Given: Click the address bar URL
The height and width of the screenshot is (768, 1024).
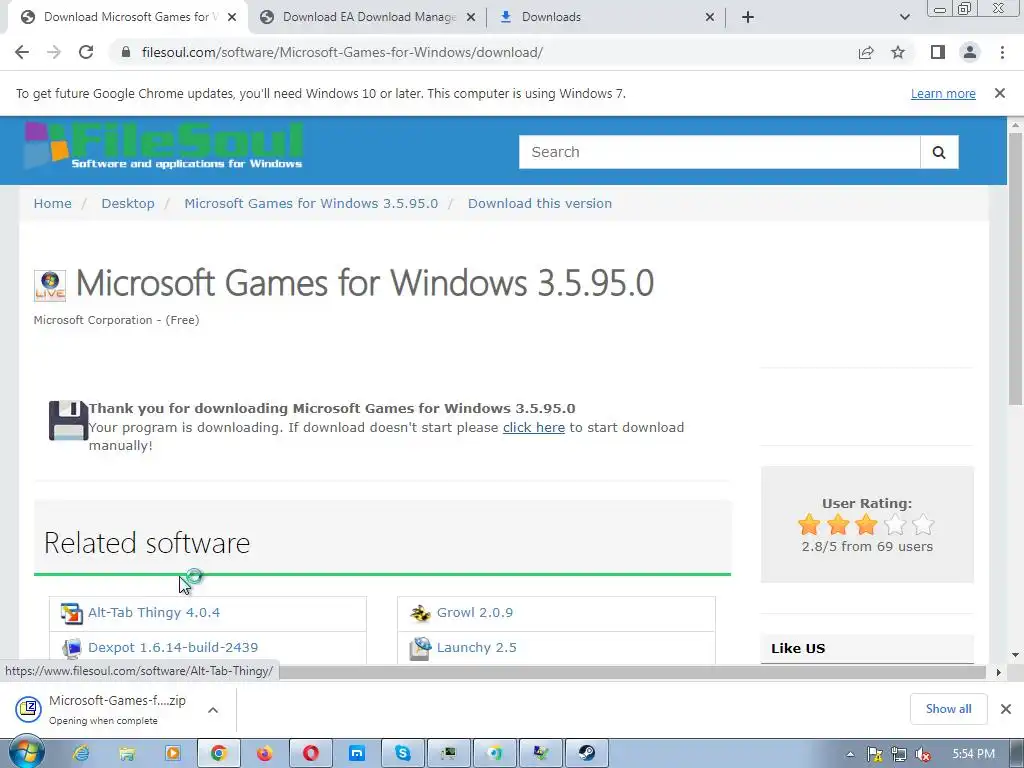Looking at the screenshot, I should 342,52.
